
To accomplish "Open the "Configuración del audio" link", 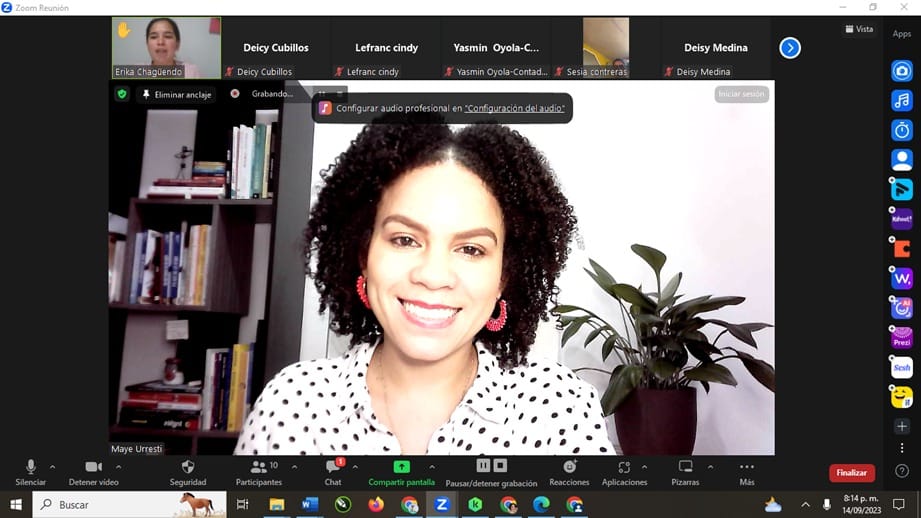I will pos(514,108).
